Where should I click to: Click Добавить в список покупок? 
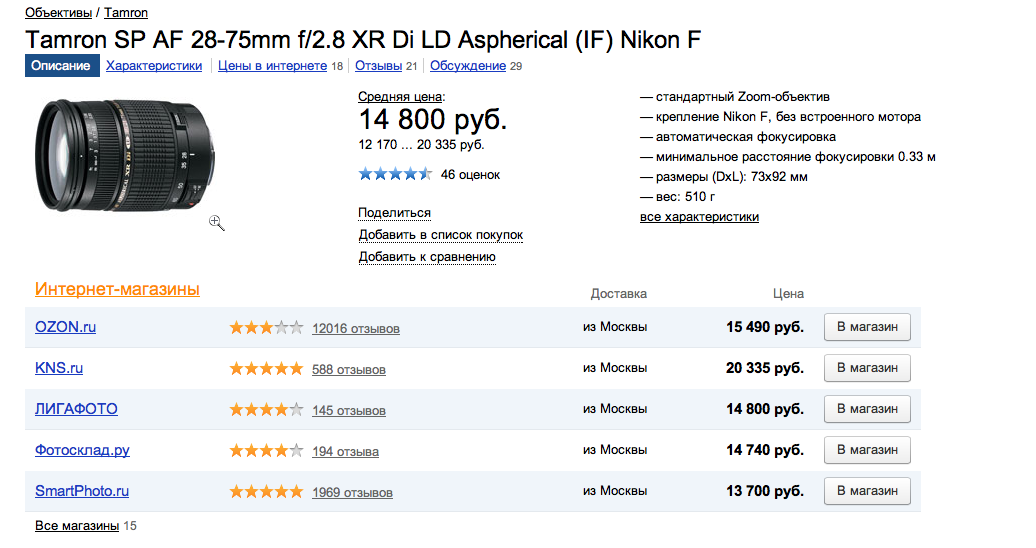[441, 235]
